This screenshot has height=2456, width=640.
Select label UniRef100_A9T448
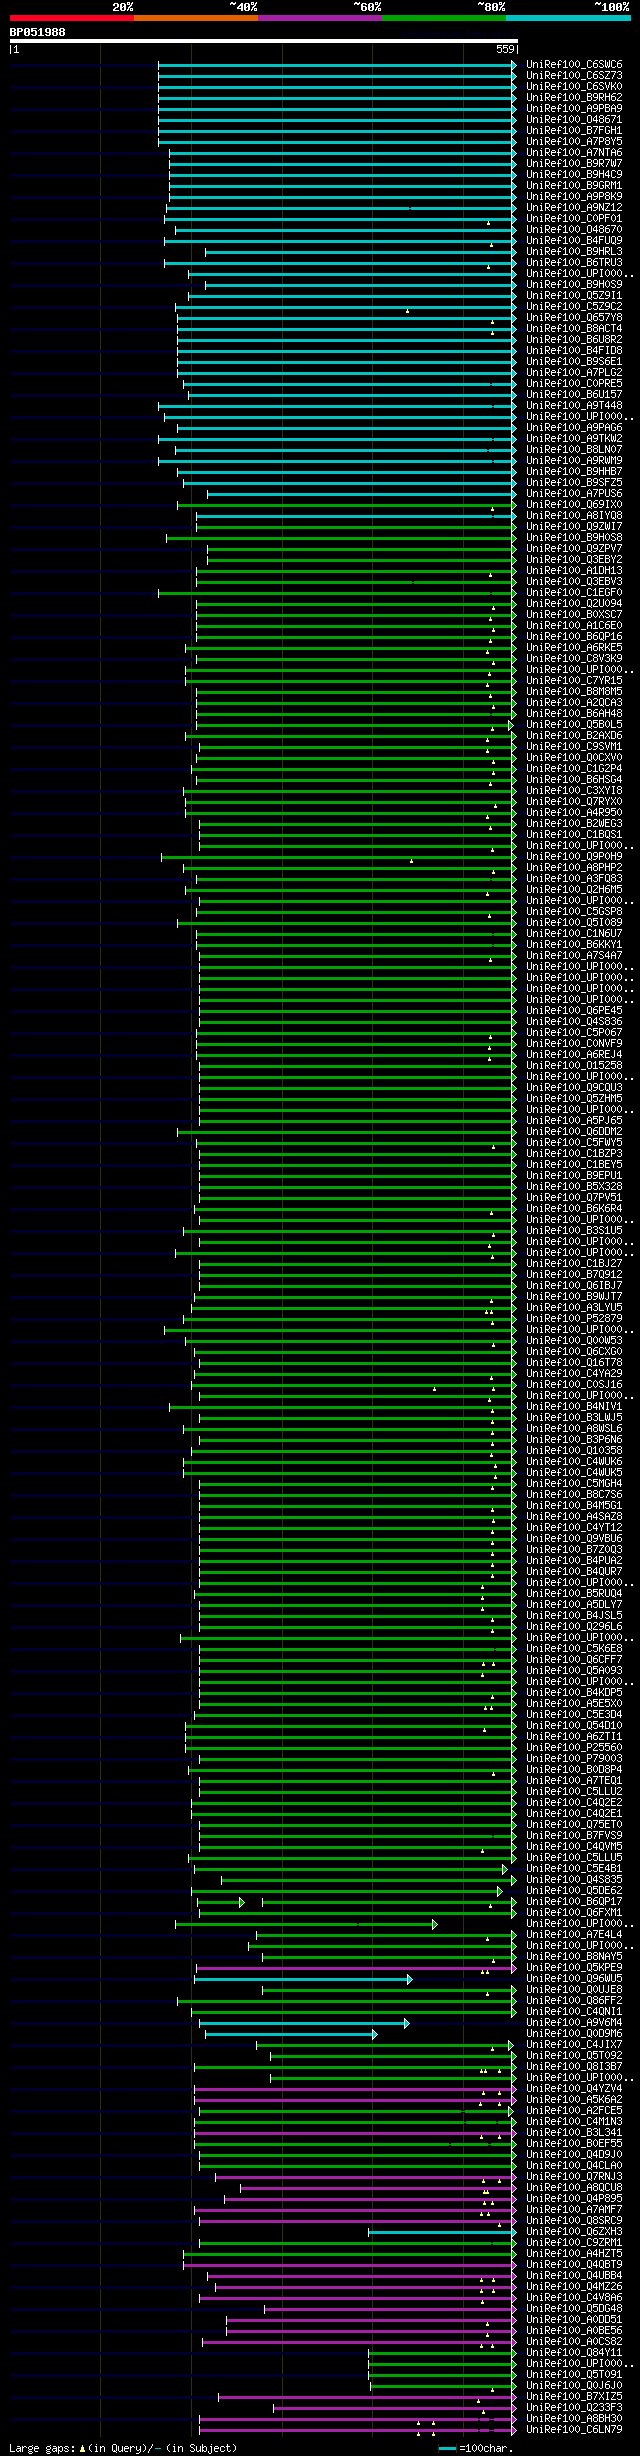[574, 406]
